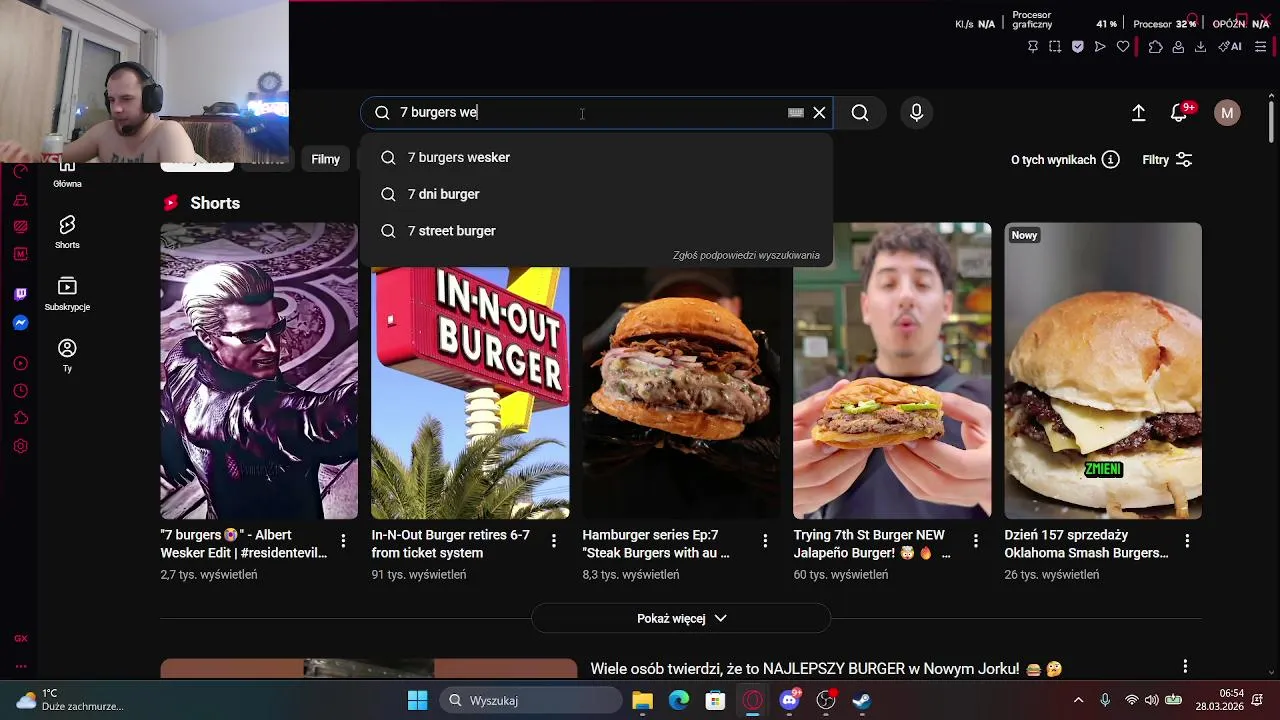1280x720 pixels.
Task: Click 'Zgłoś podpowiedzi wyszukiwania' link
Action: pos(746,255)
